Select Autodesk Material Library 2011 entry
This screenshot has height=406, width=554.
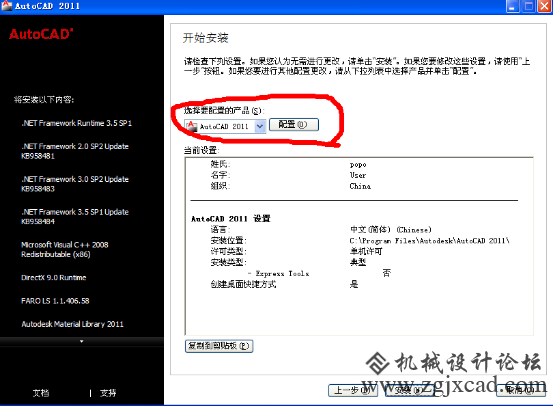72,324
